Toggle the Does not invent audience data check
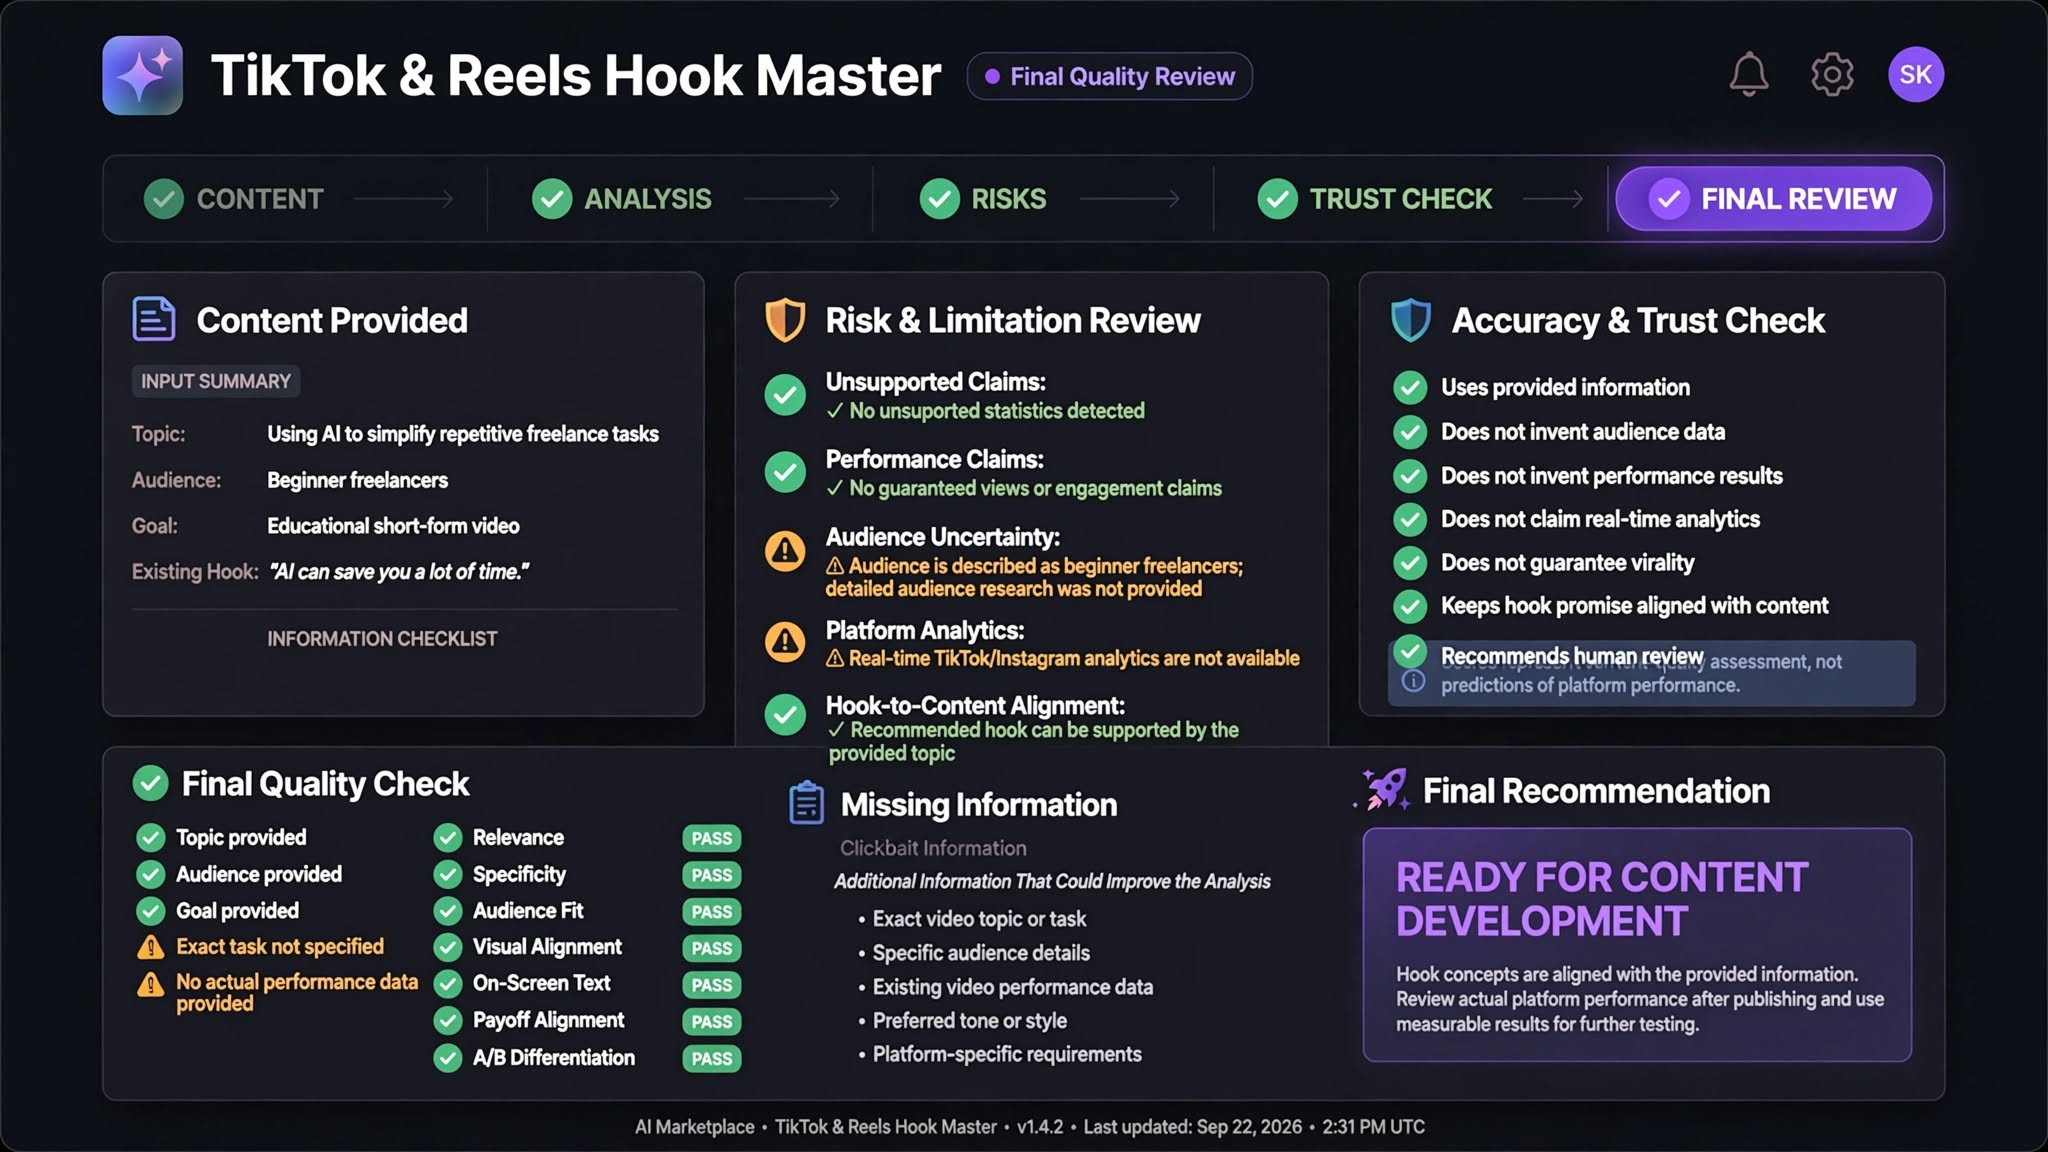2048x1152 pixels. point(1410,432)
